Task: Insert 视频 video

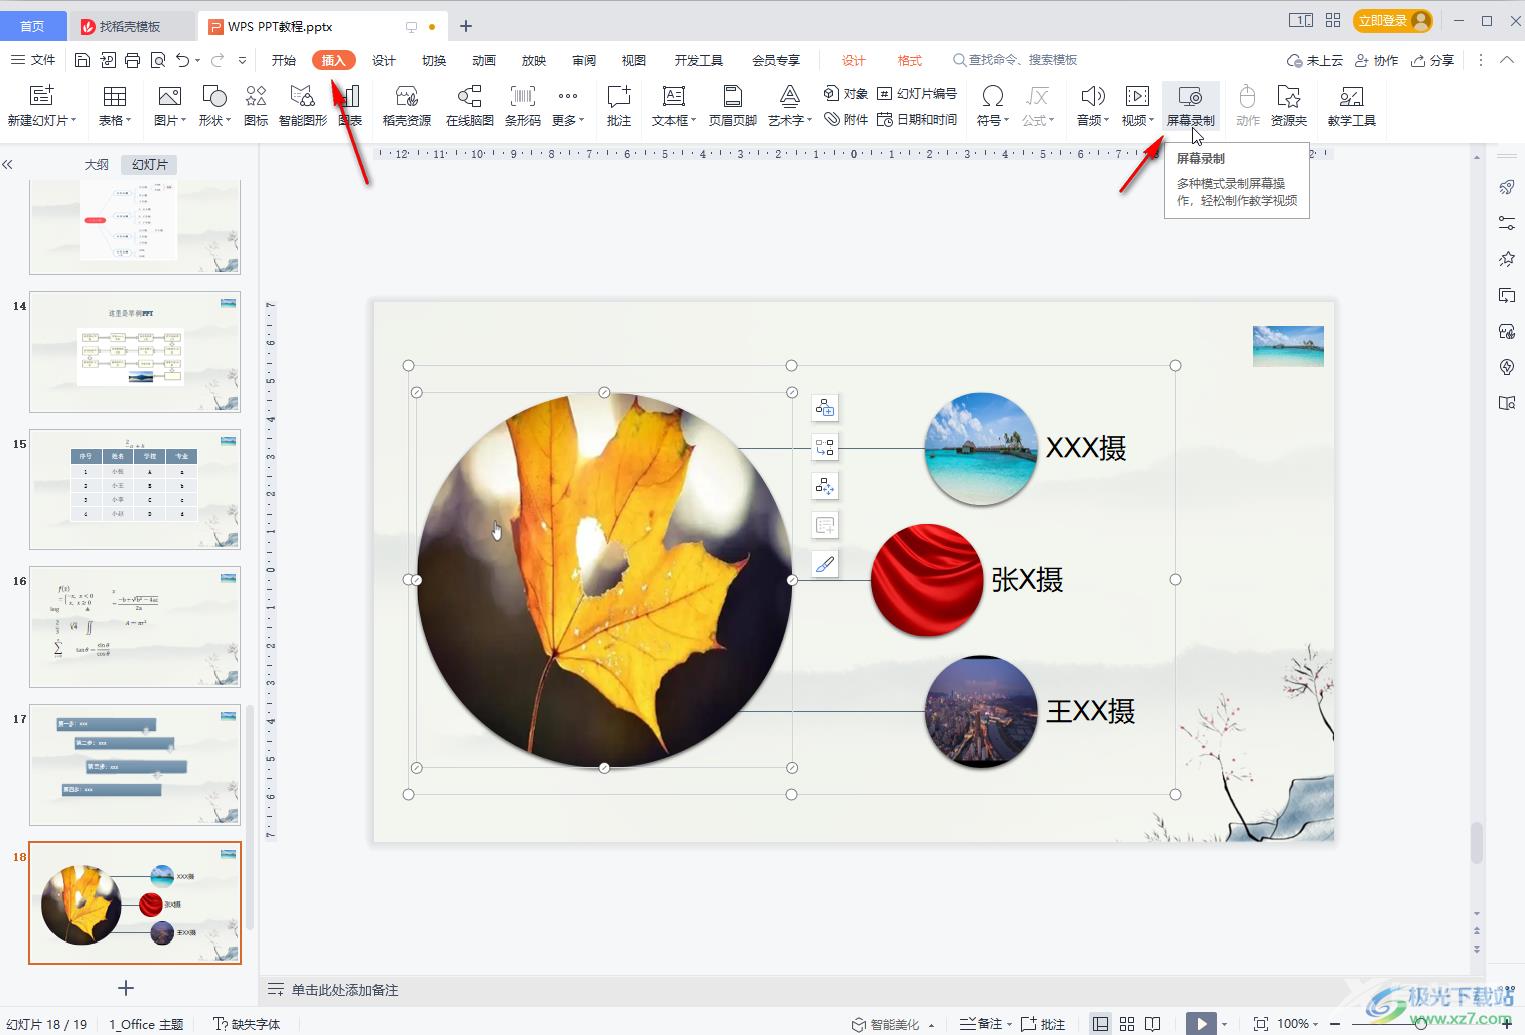Action: pos(1137,106)
